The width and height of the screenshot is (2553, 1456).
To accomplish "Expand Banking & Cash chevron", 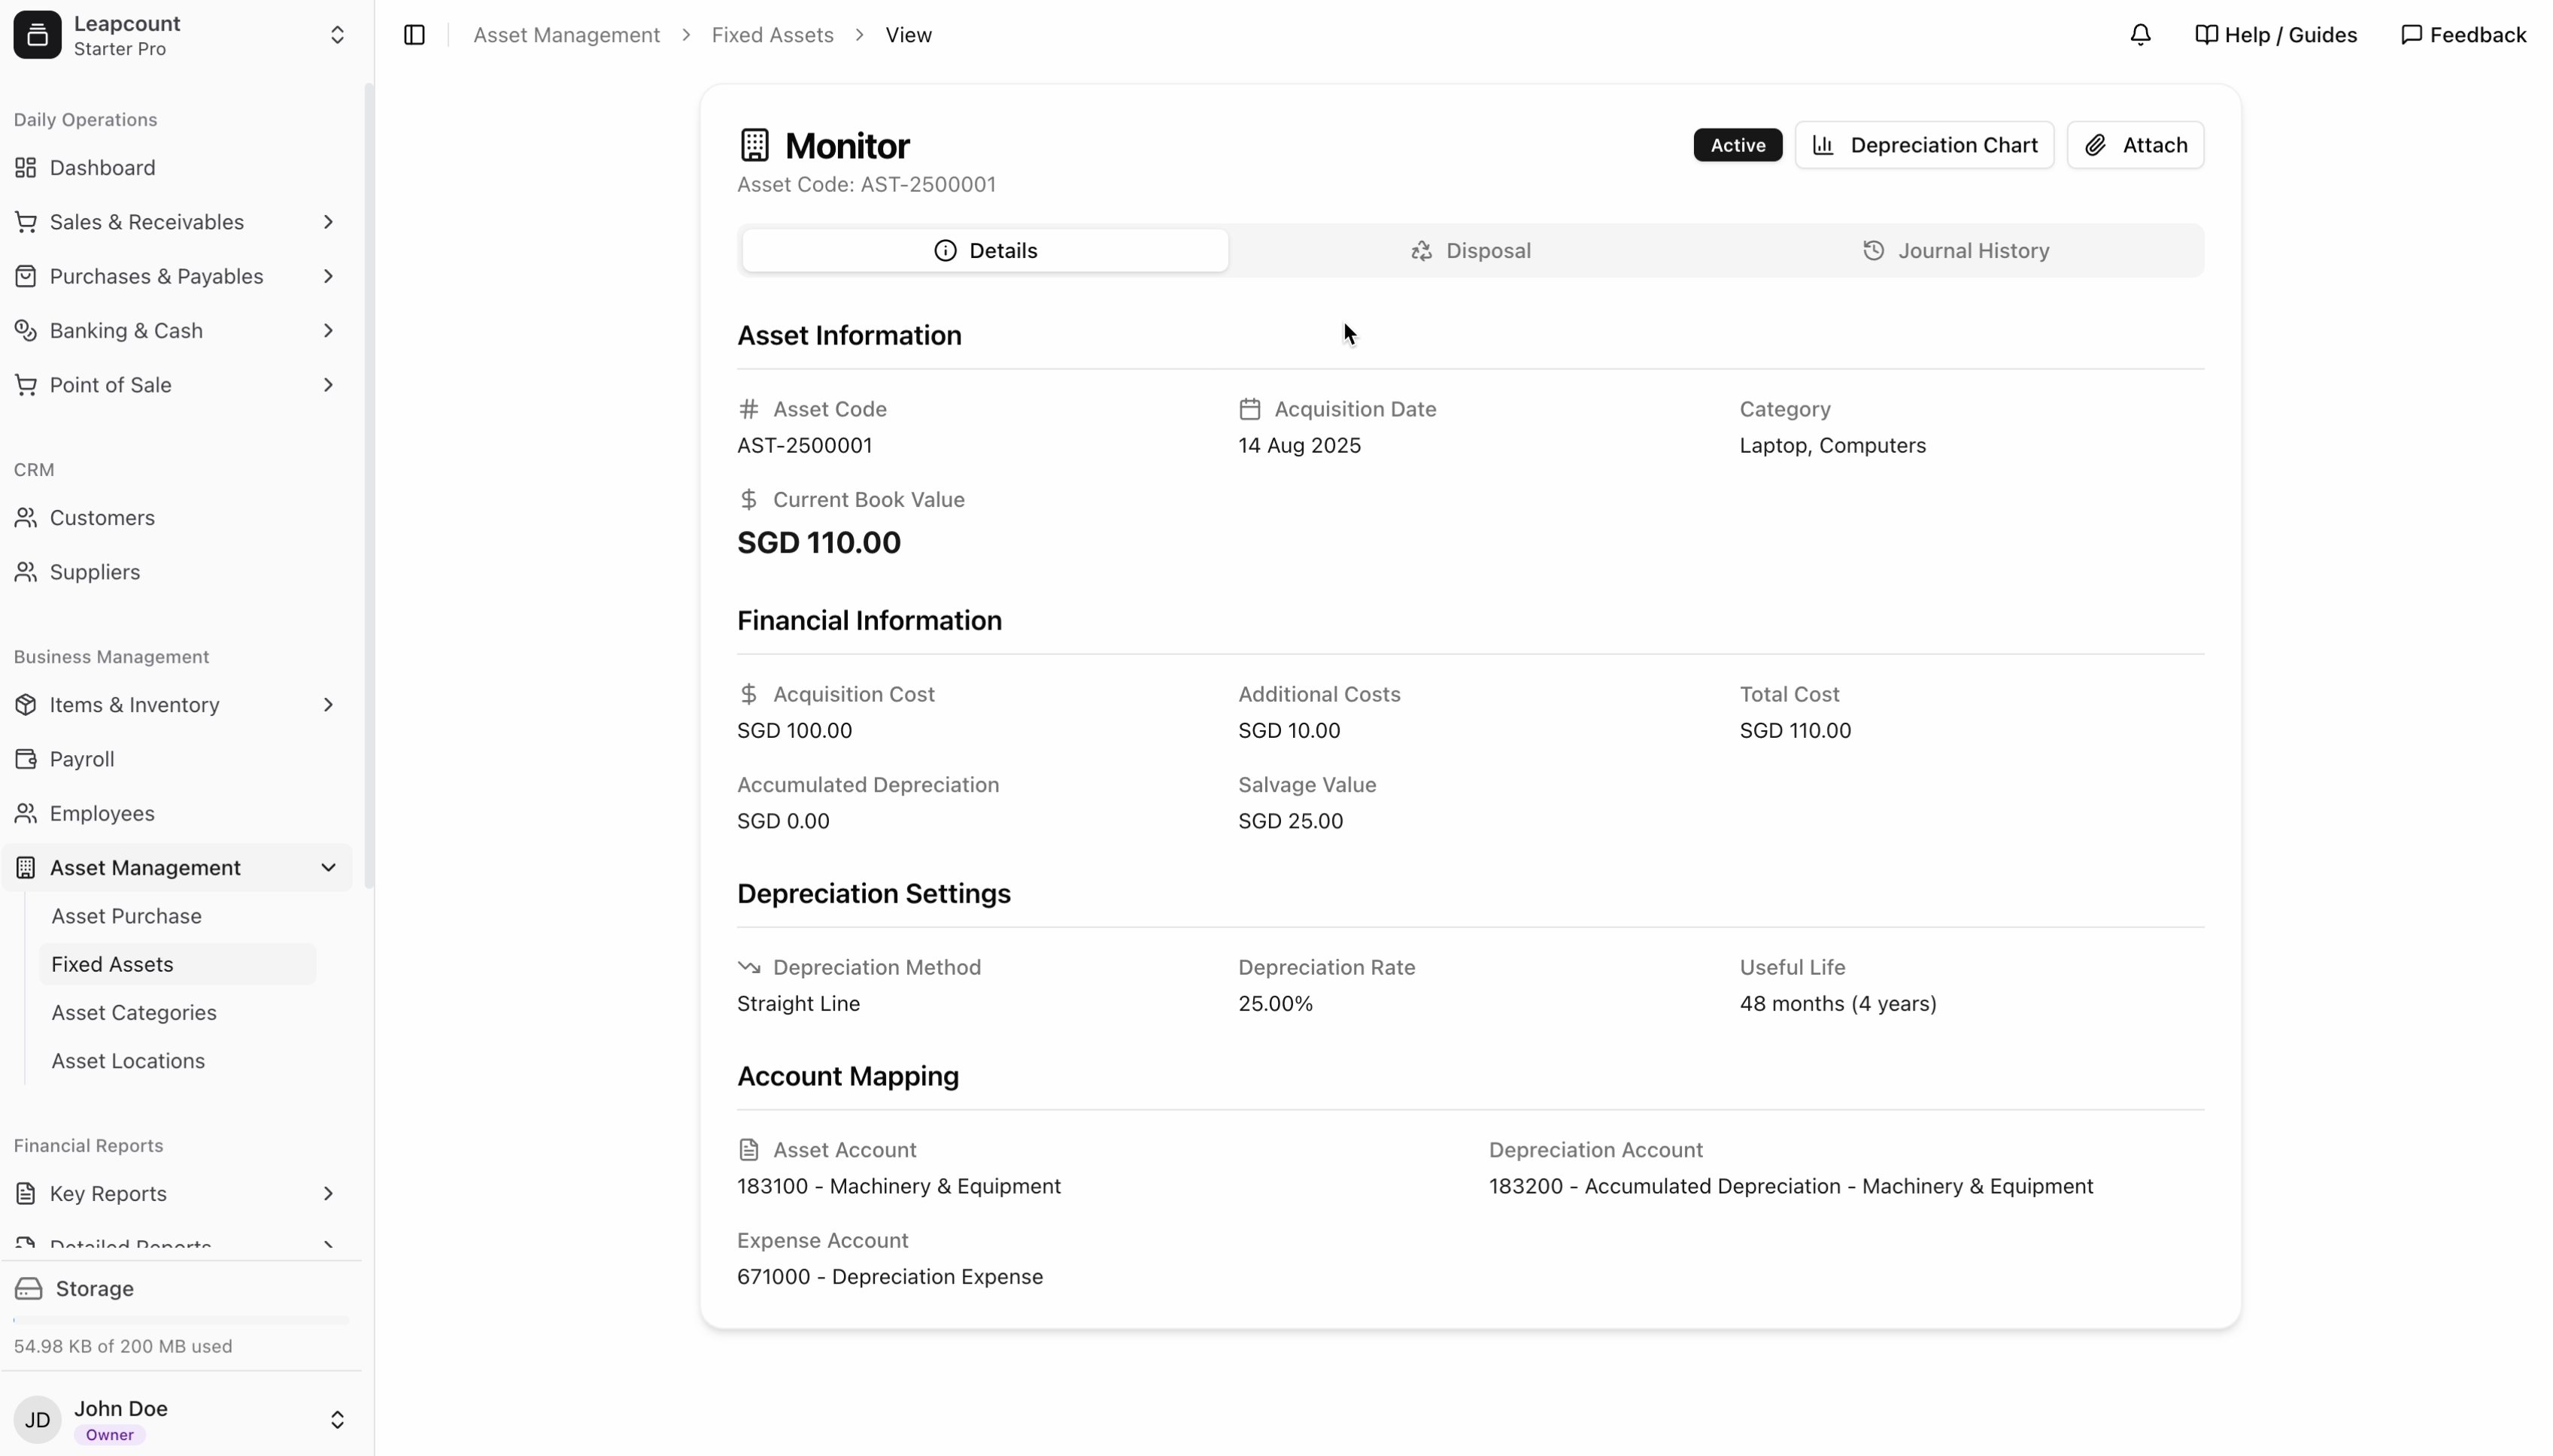I will coord(328,330).
